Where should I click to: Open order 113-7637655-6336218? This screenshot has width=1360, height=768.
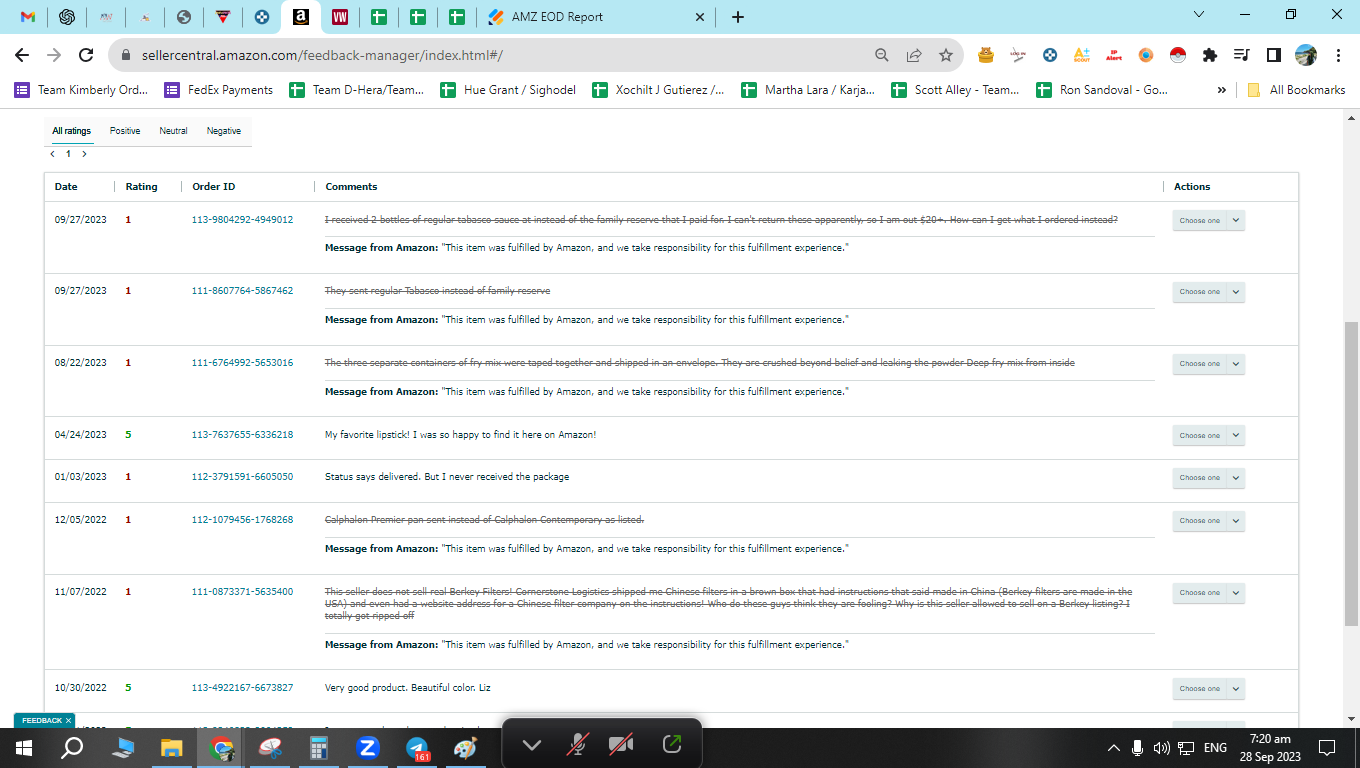point(242,435)
